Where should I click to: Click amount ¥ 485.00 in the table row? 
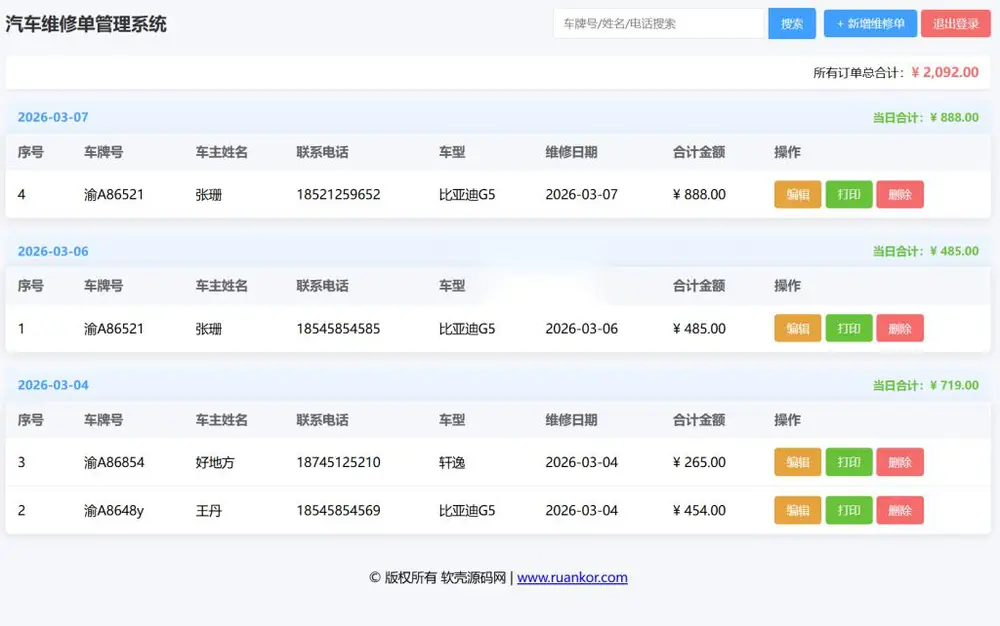(699, 329)
